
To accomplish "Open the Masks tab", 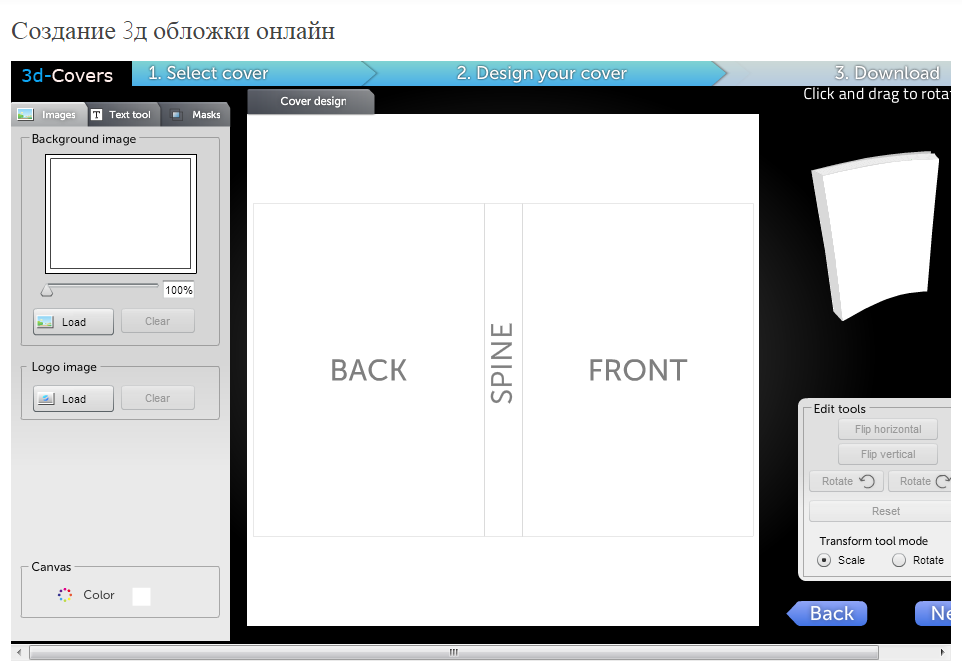I will click(x=196, y=115).
